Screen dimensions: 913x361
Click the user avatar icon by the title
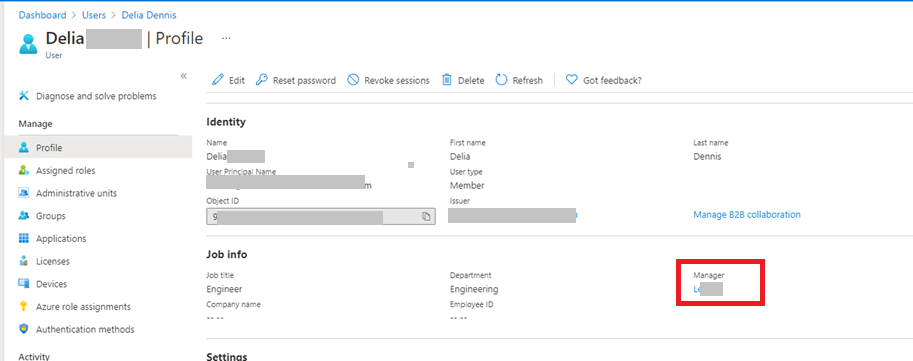pos(28,44)
